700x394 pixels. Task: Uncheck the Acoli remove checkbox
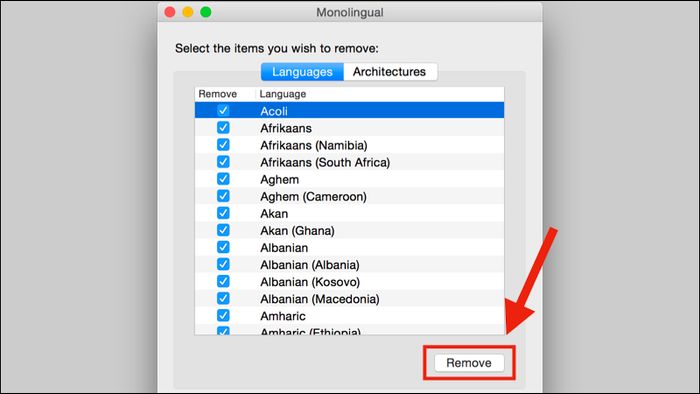point(223,110)
